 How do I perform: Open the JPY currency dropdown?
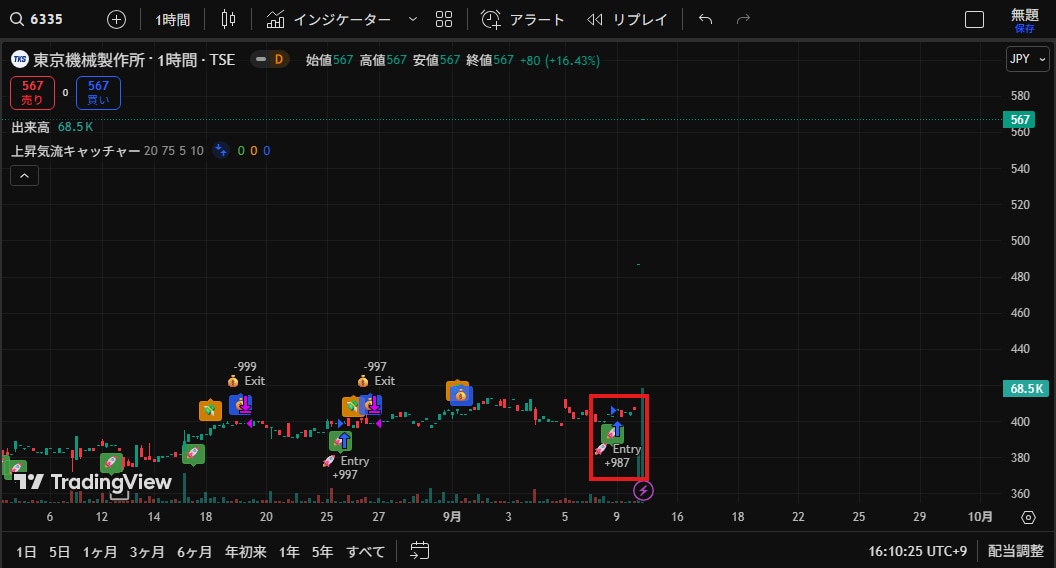(x=1028, y=59)
